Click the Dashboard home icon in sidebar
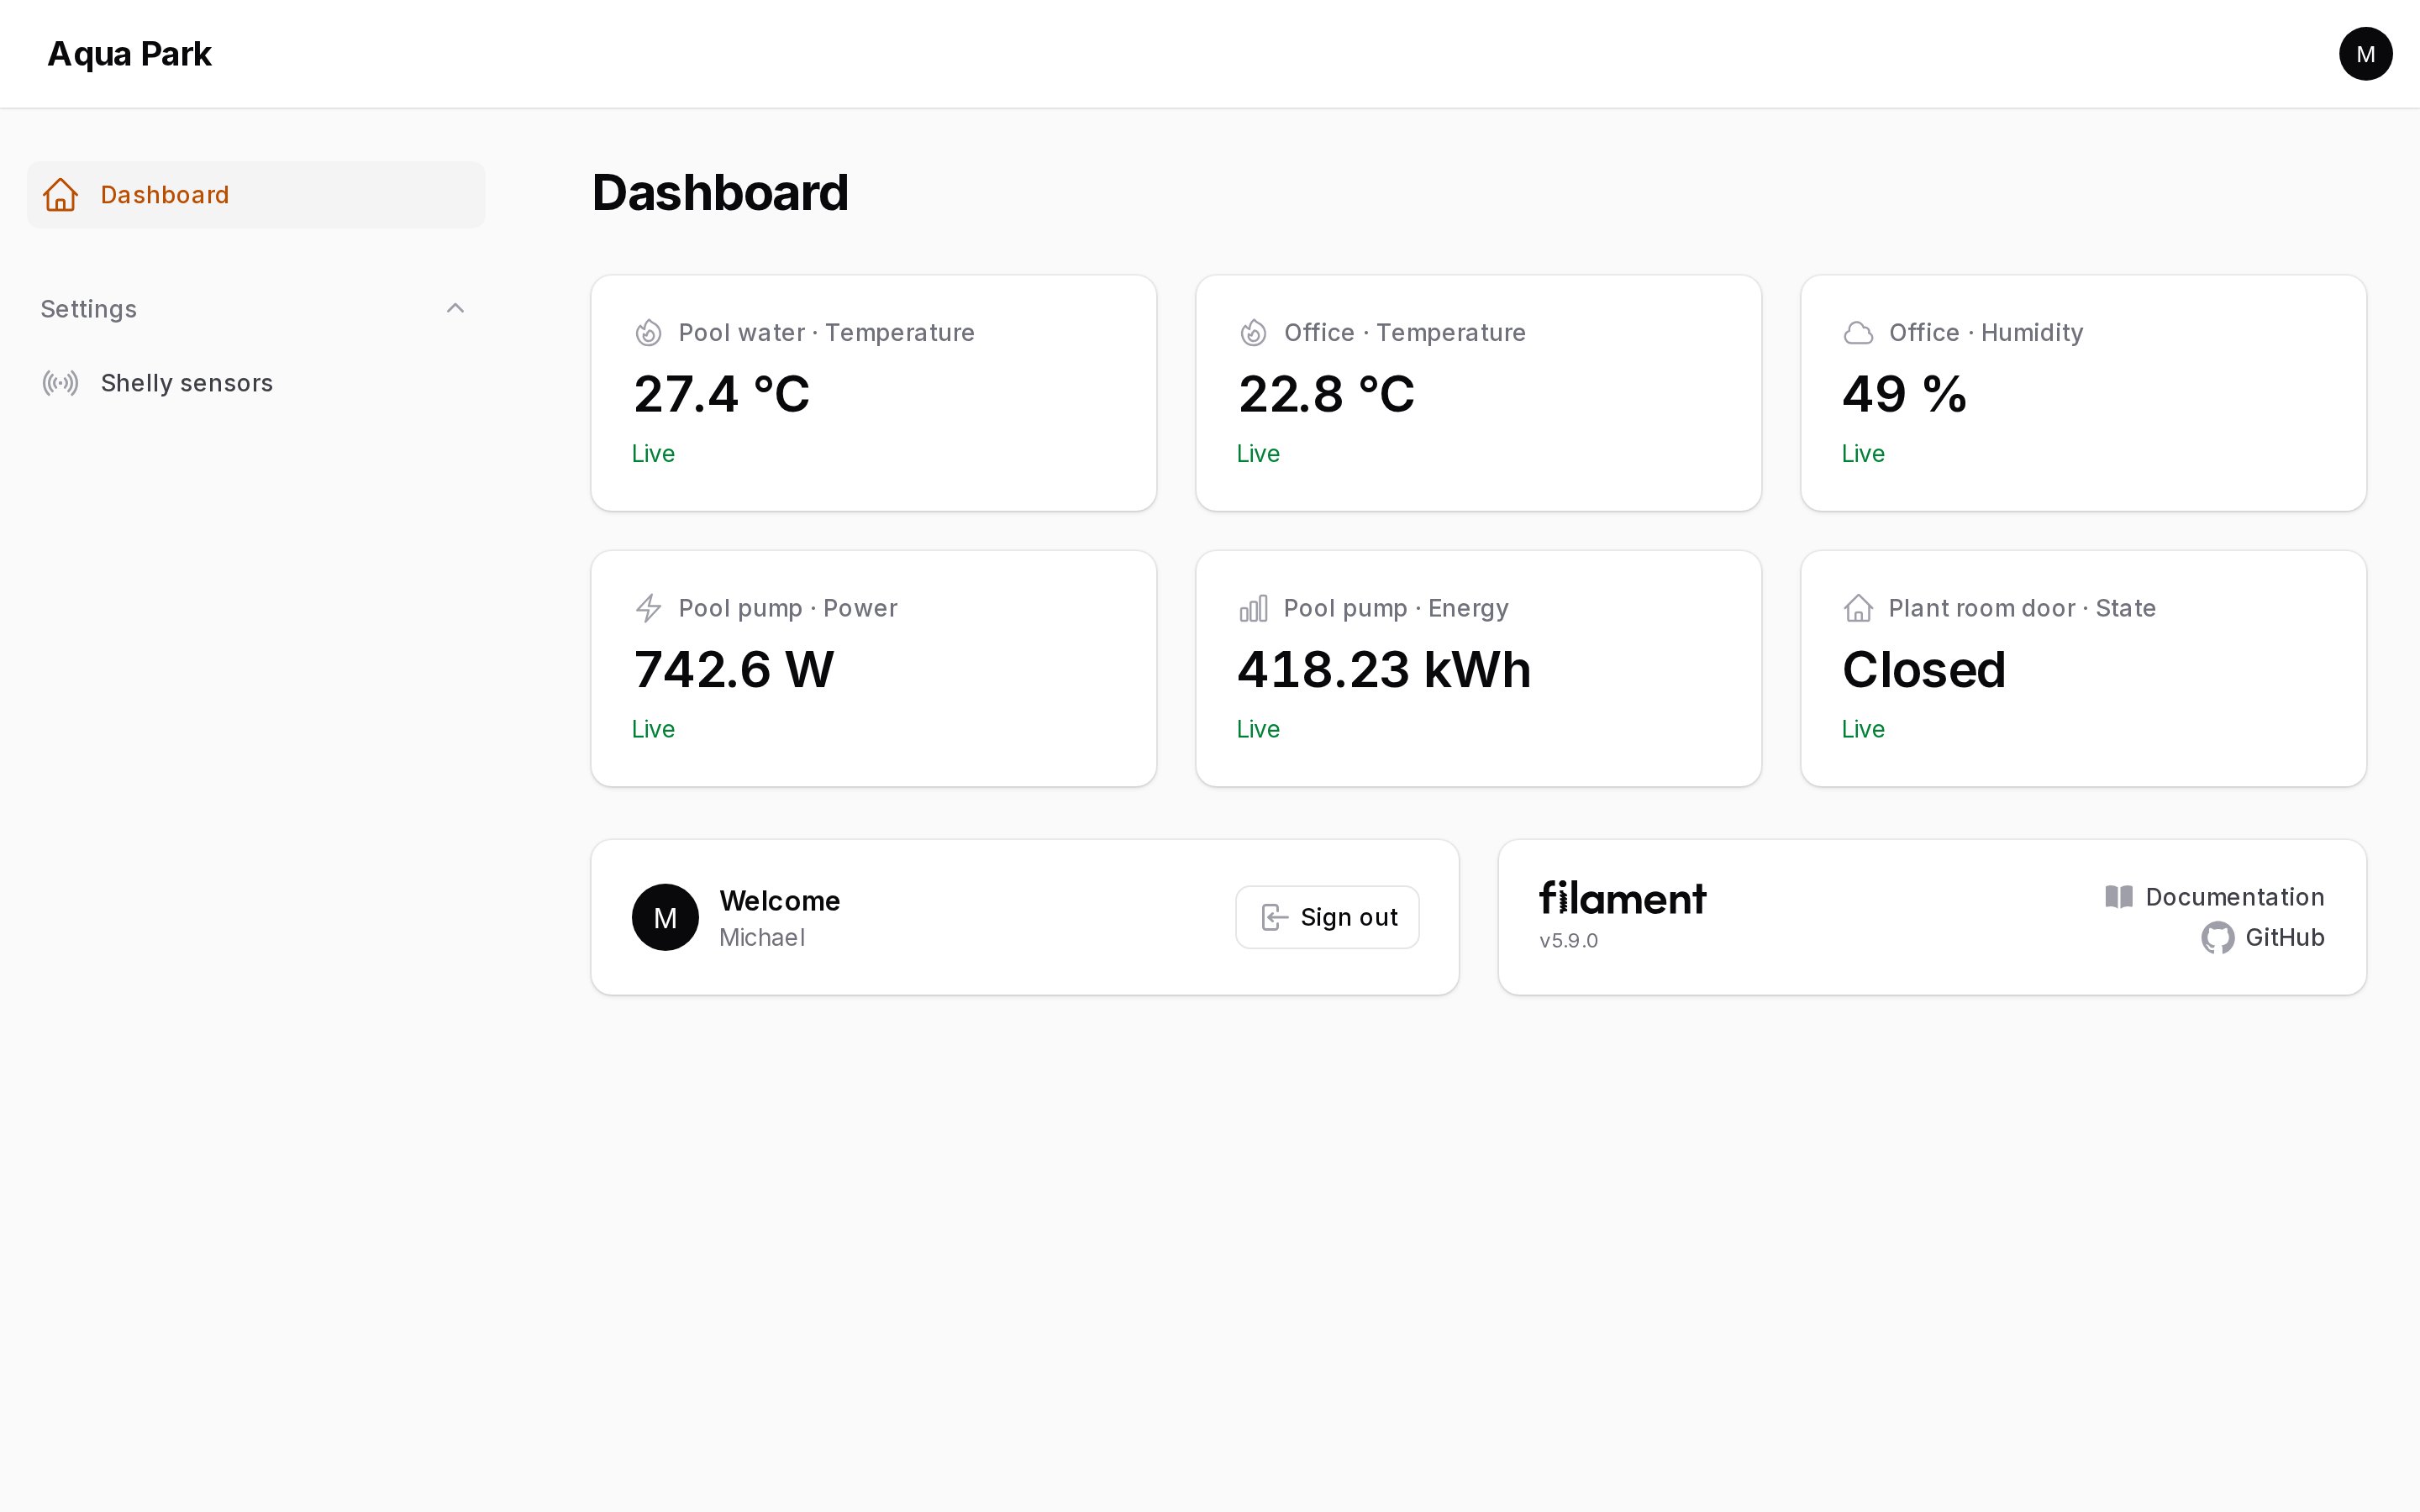Viewport: 2420px width, 1512px height. pos(61,195)
